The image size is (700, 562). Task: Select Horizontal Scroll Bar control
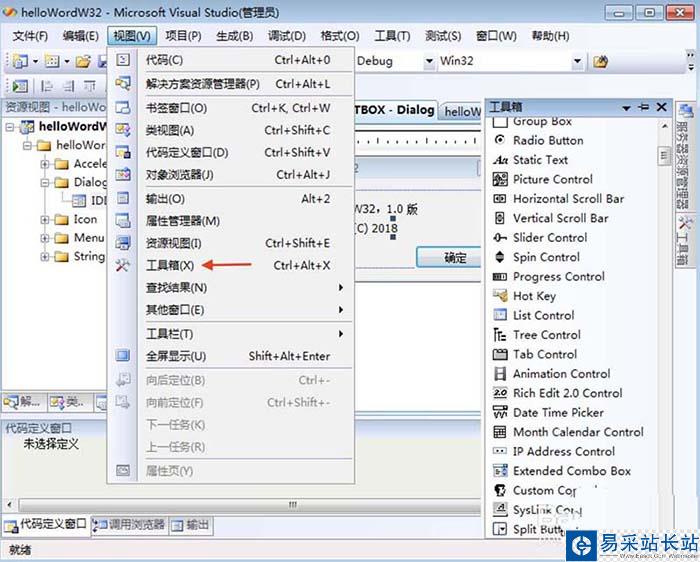[558, 199]
